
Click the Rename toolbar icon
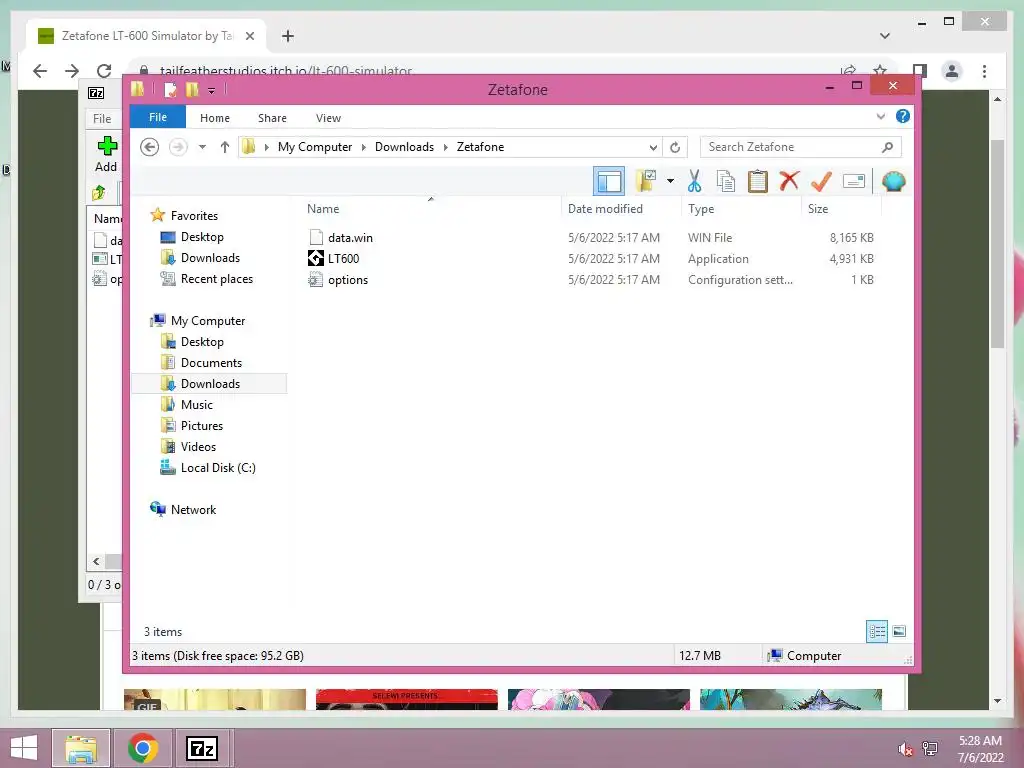tap(854, 181)
